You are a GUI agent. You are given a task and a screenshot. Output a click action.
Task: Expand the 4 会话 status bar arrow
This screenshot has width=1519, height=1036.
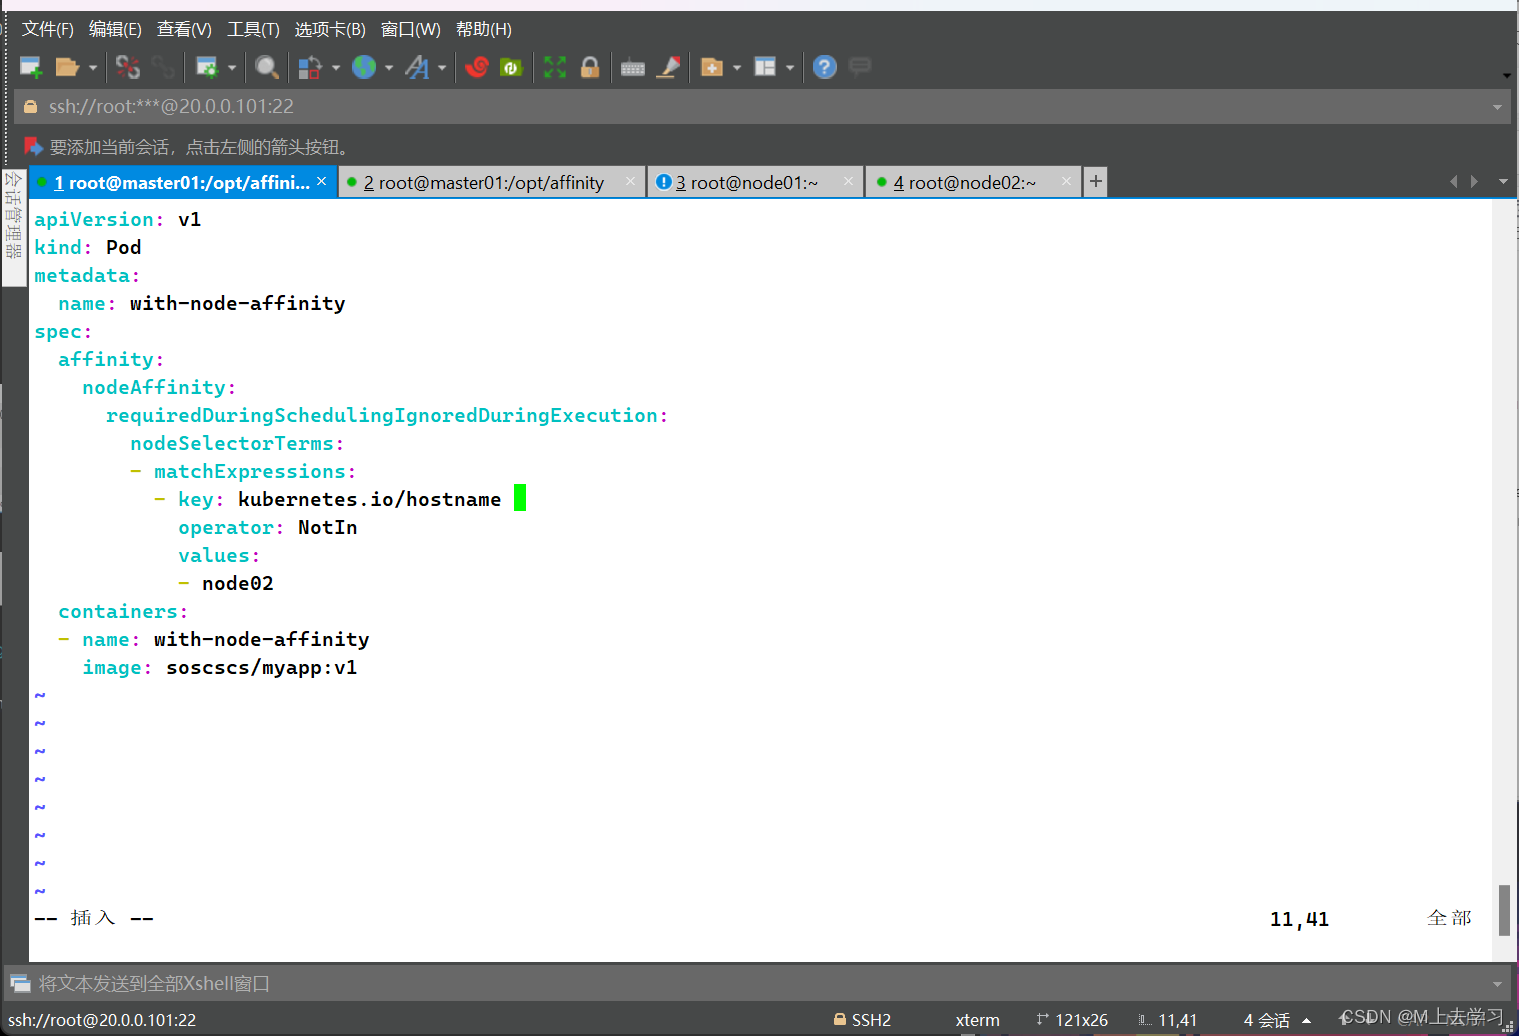click(1306, 1020)
